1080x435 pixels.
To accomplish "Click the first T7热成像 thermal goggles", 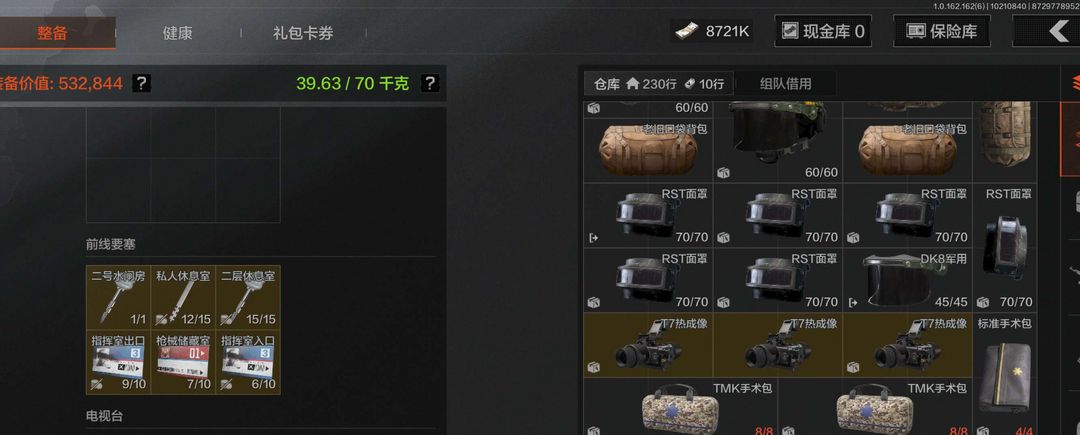I will tap(647, 345).
